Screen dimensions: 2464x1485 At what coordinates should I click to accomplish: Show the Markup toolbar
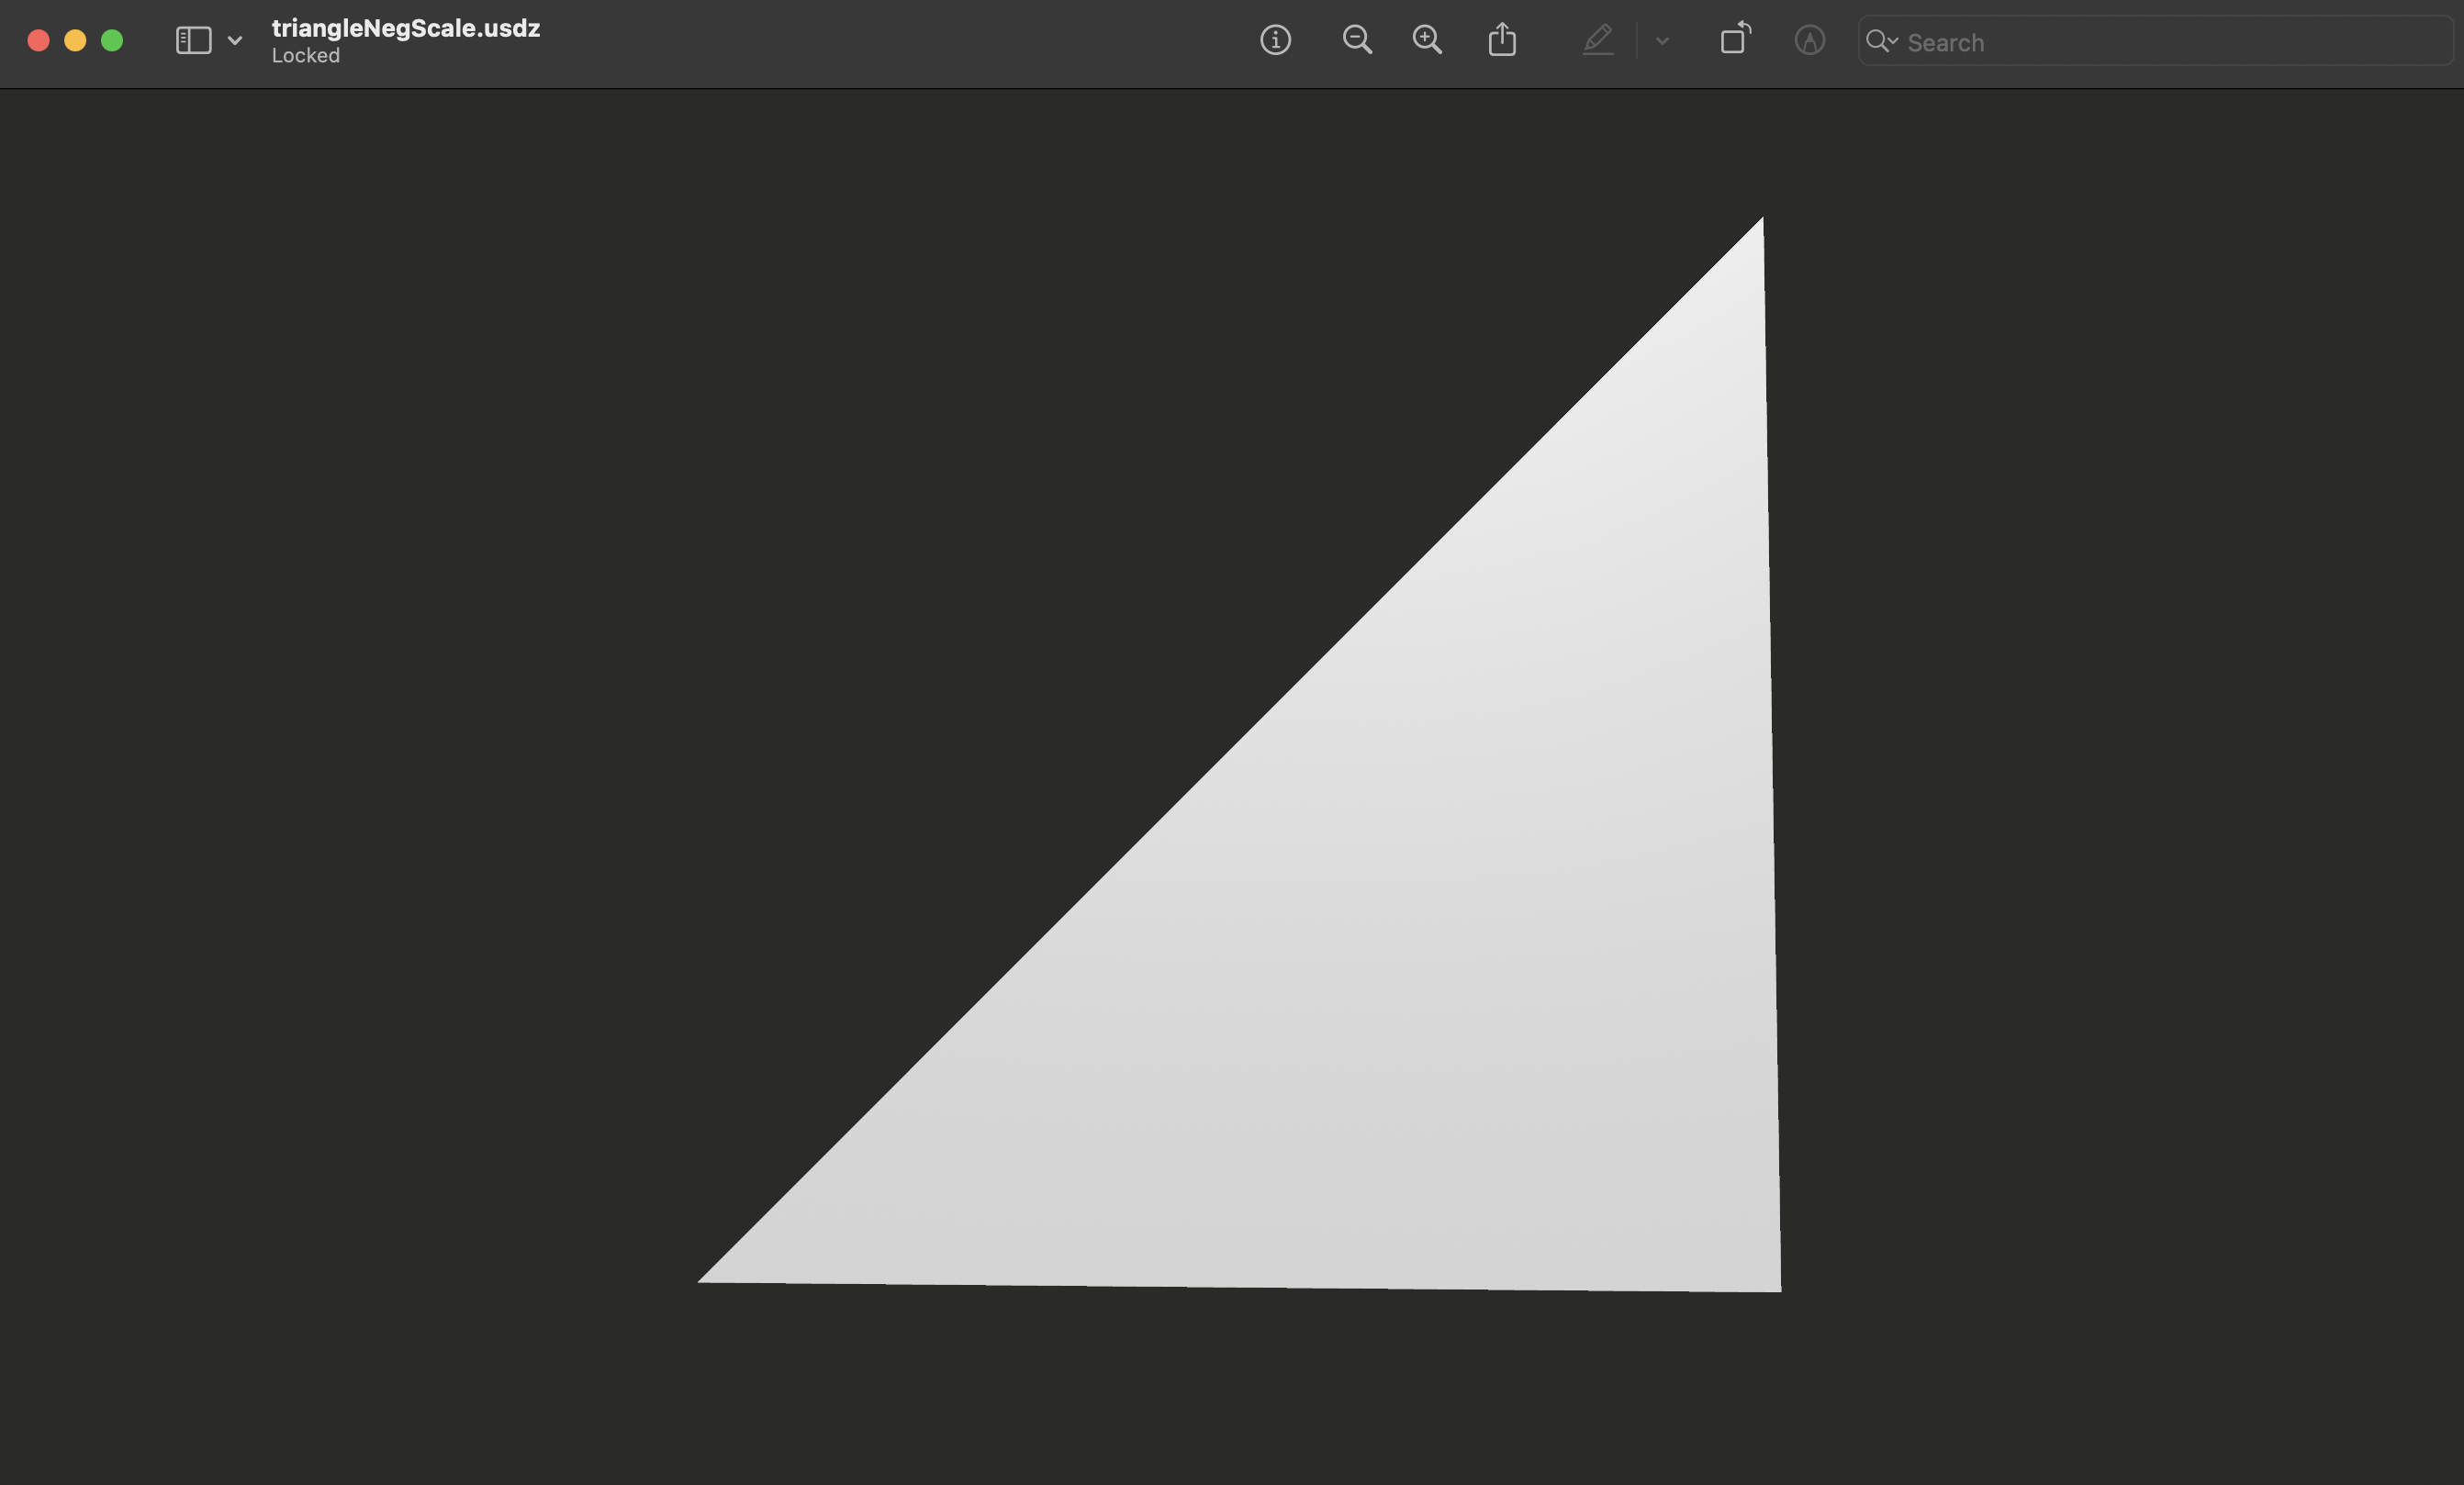pyautogui.click(x=1809, y=40)
